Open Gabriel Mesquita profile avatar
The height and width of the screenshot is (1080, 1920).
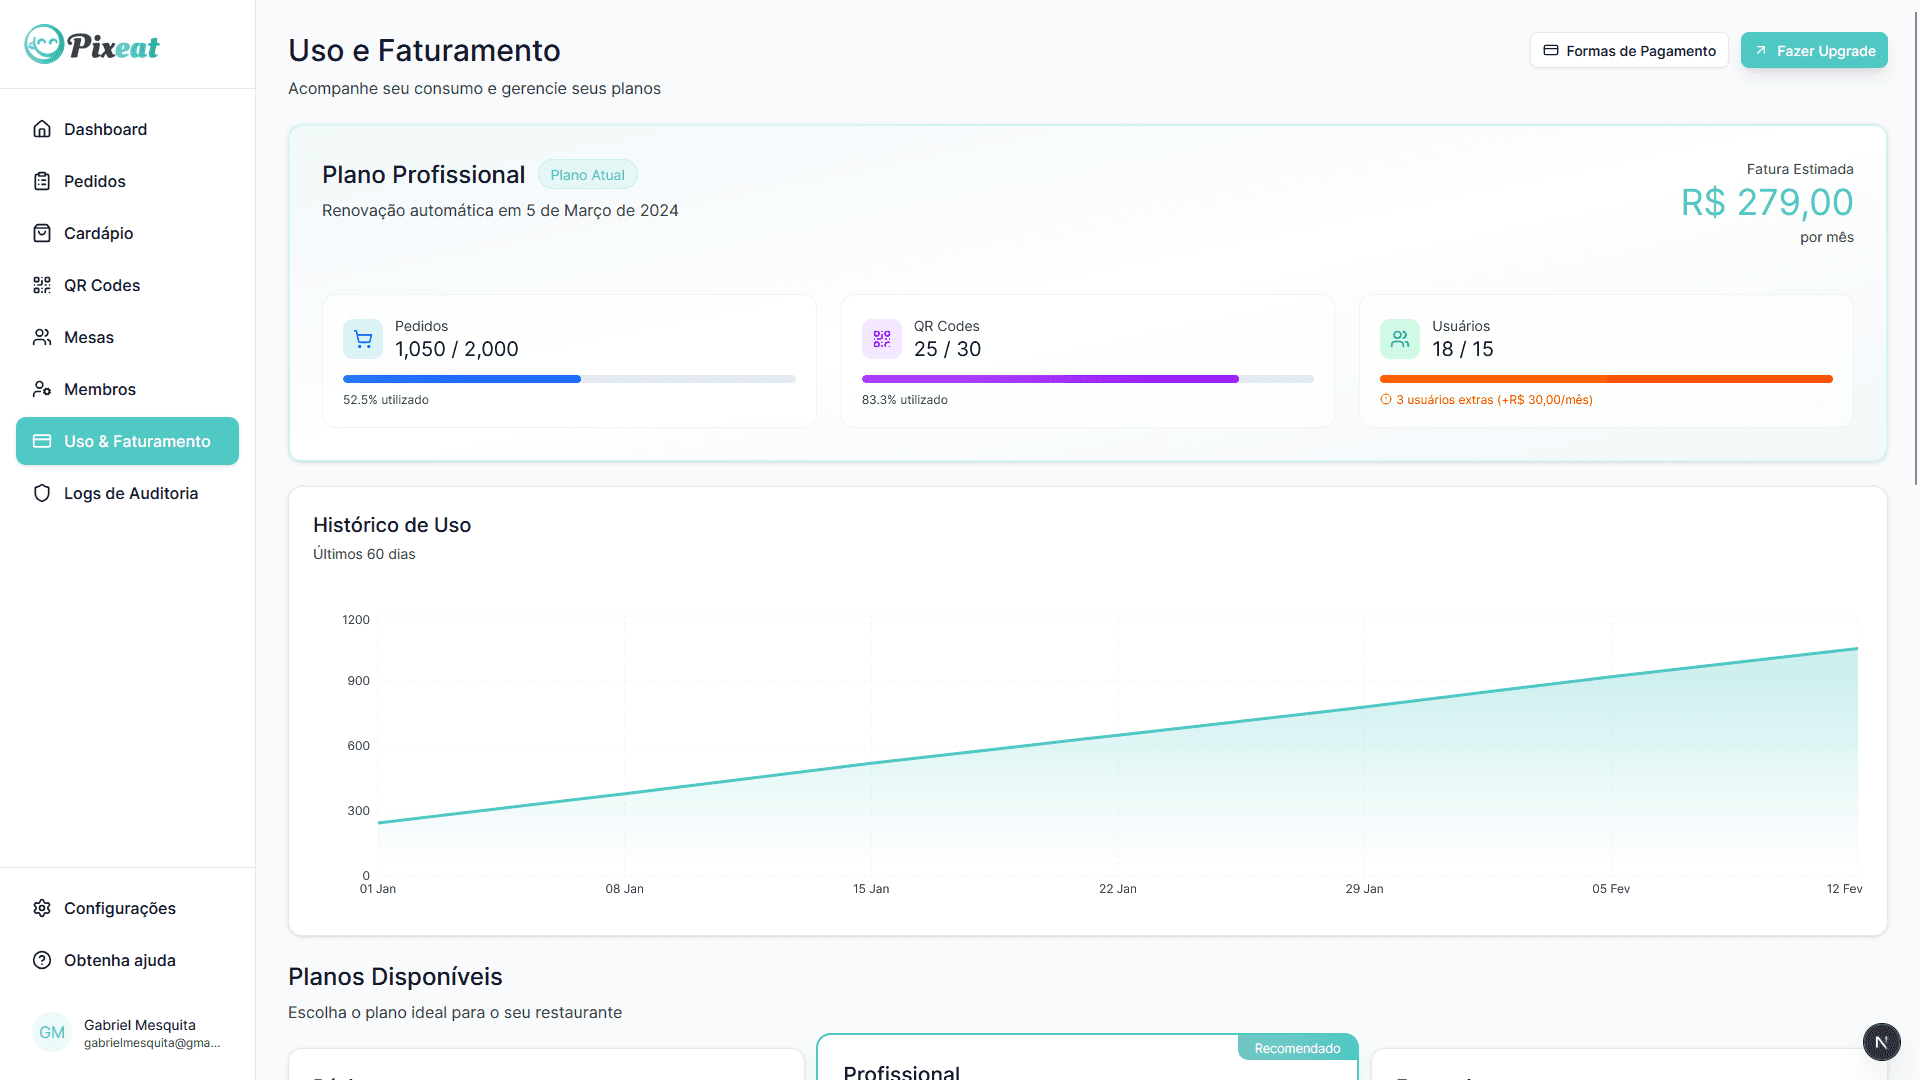tap(52, 1033)
